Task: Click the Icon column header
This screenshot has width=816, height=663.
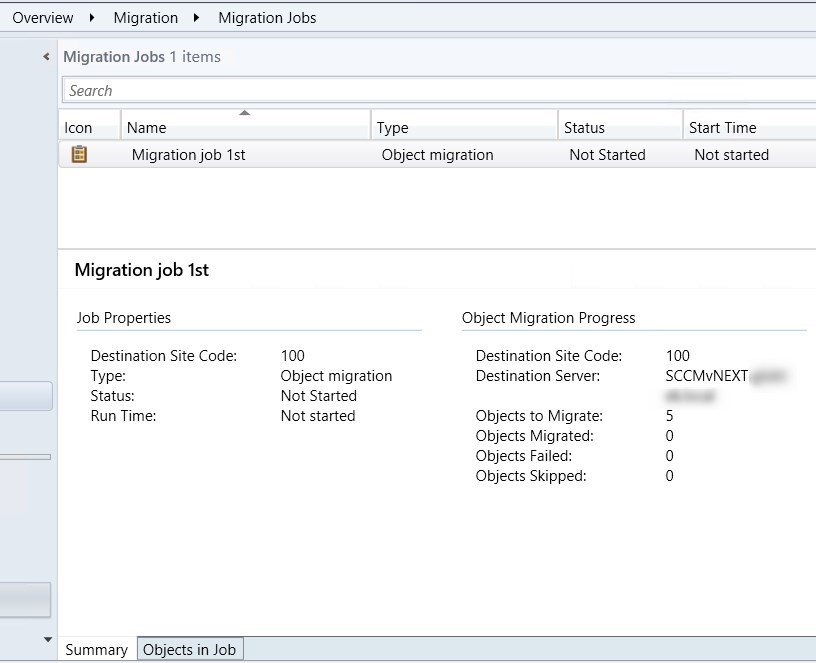Action: point(80,127)
